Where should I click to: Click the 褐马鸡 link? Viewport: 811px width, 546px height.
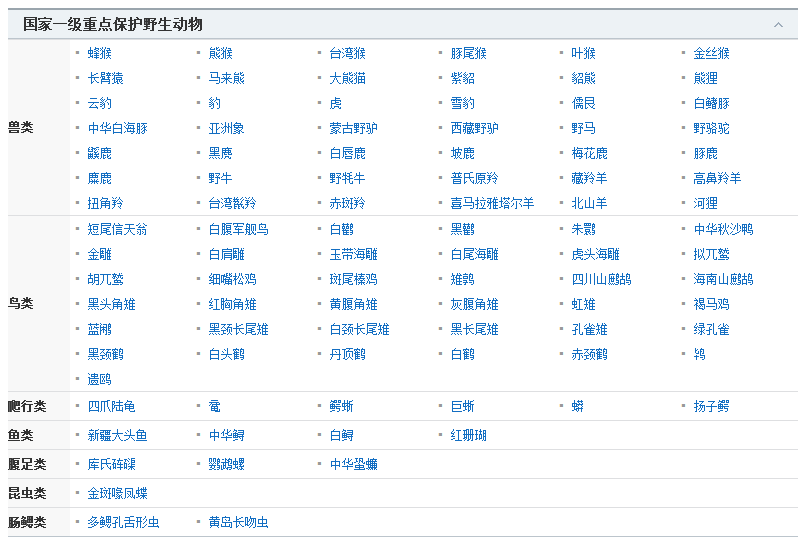[711, 305]
